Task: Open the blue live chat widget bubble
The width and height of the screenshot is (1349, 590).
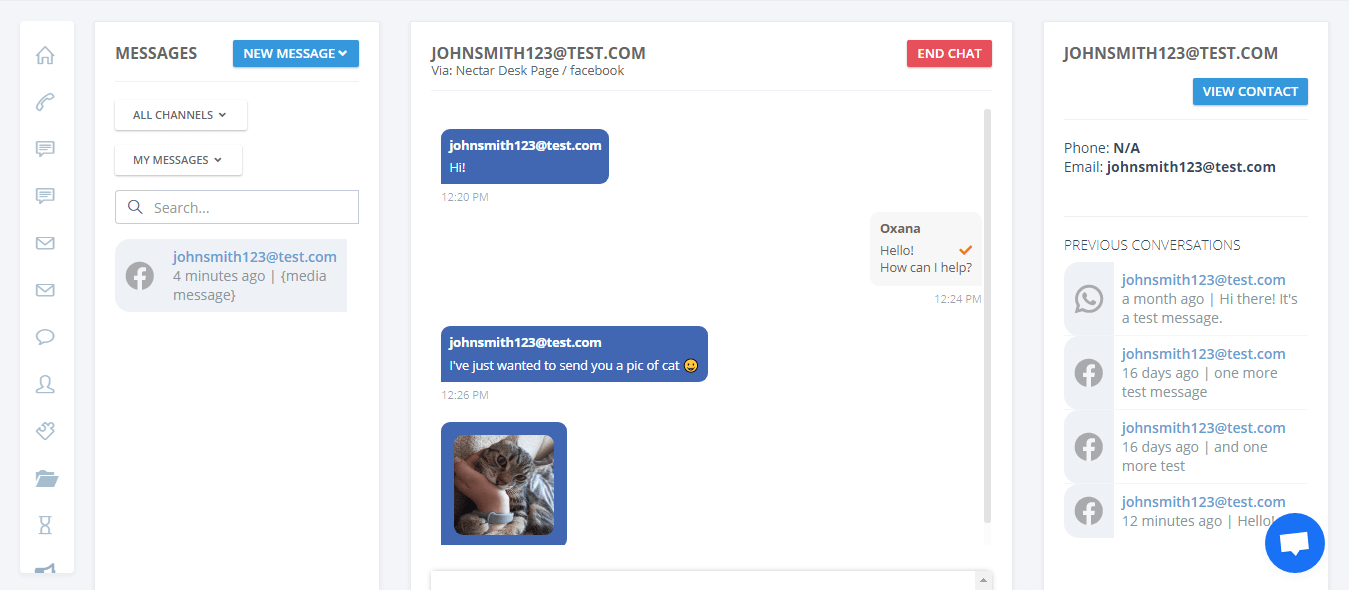Action: click(1294, 543)
